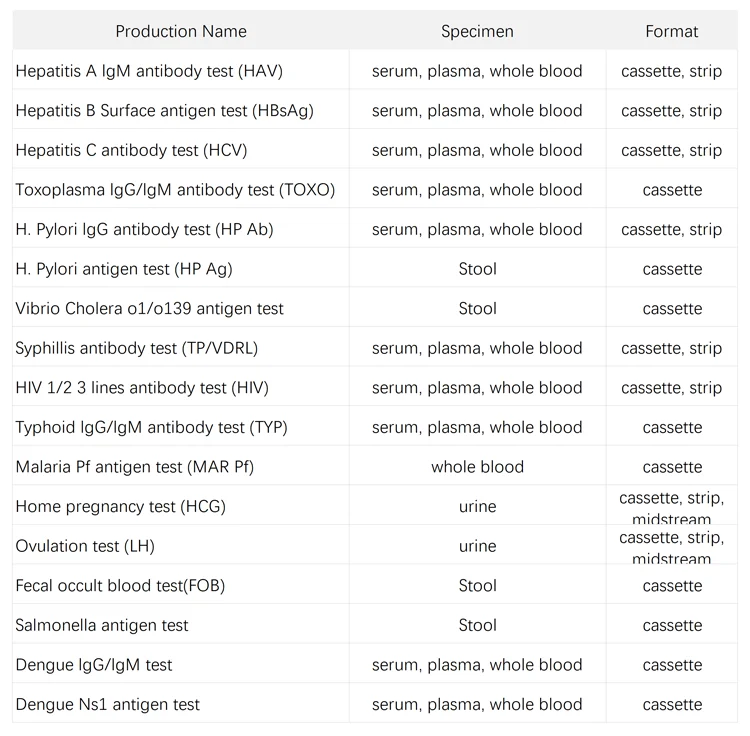
Task: Click Fecal occult blood test(FOB)
Action: point(120,586)
